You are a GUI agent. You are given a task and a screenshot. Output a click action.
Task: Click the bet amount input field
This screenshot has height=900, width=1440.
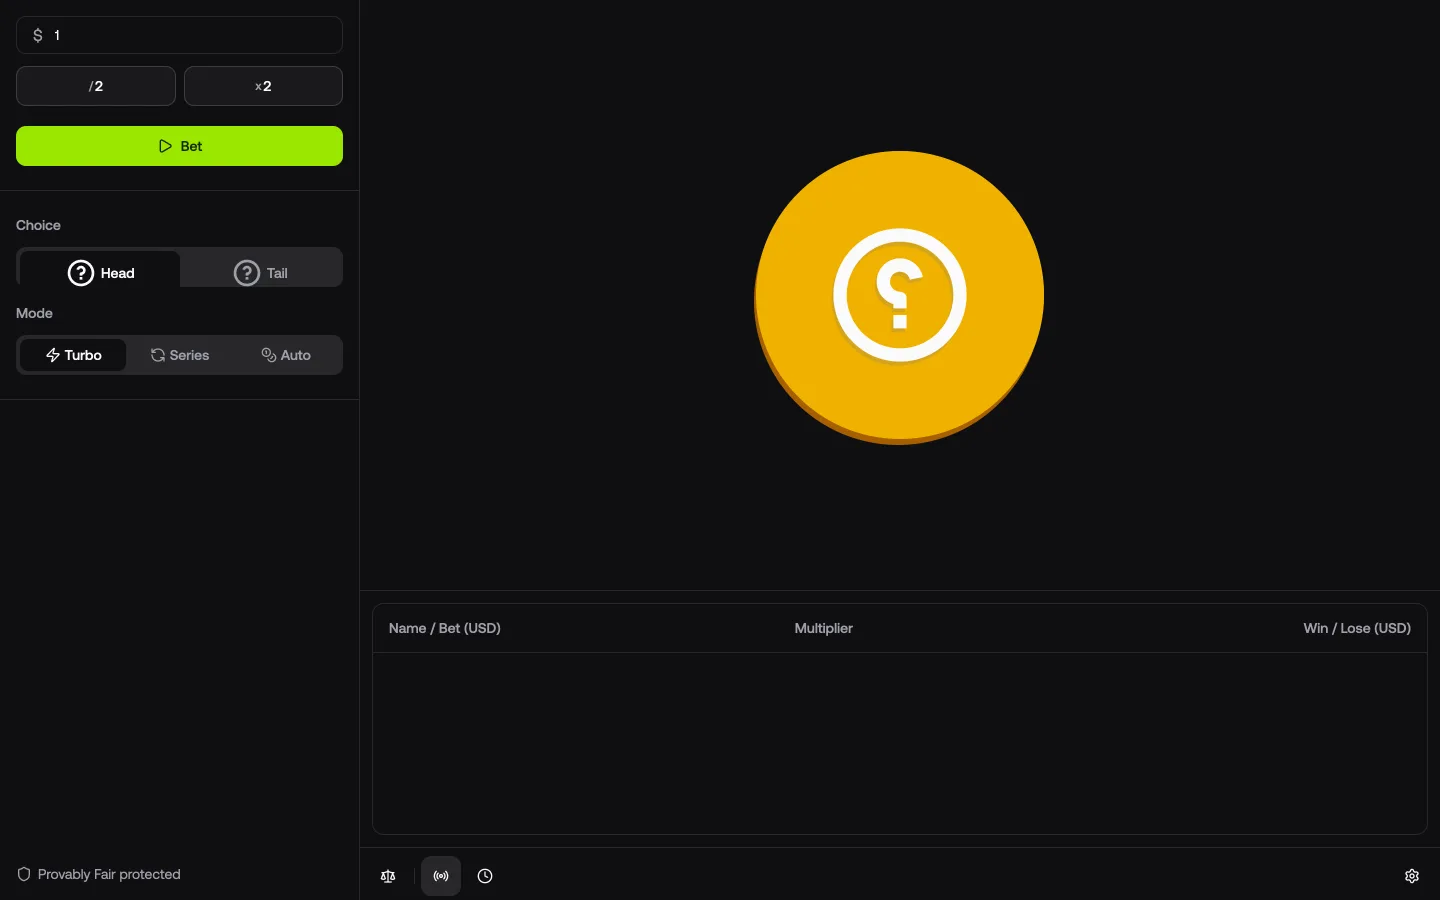[x=179, y=35]
